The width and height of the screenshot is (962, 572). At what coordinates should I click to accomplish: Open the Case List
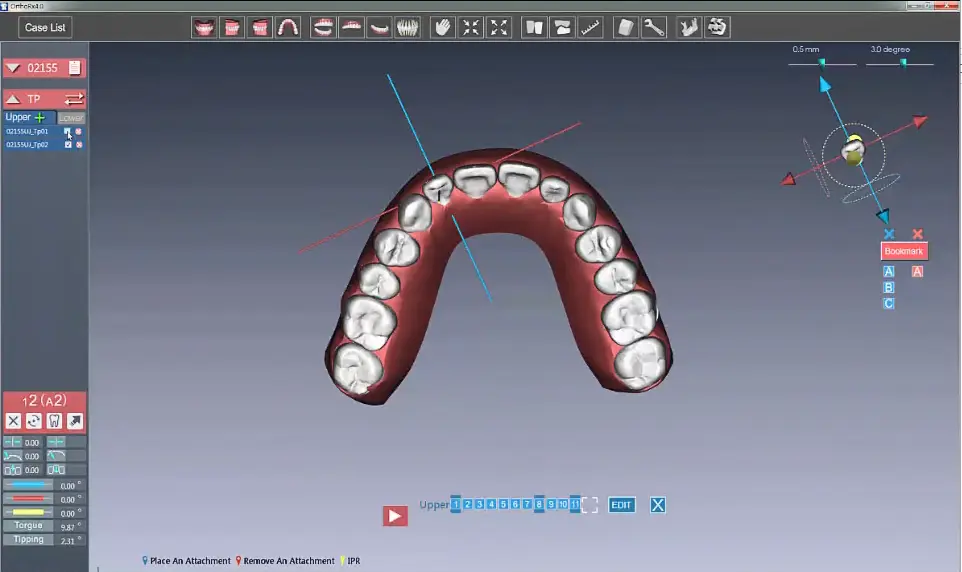[x=45, y=28]
